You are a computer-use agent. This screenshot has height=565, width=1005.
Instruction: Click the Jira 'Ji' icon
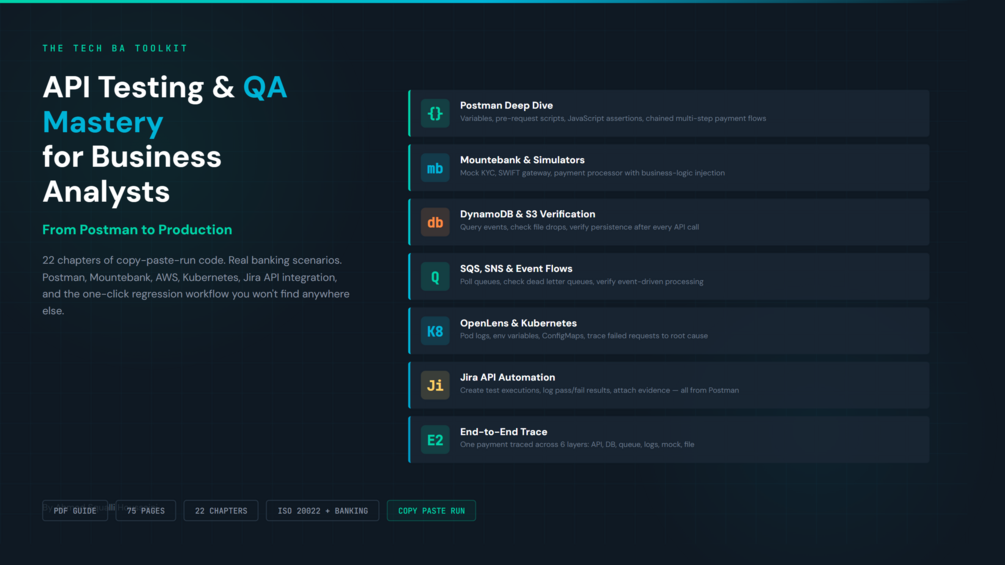point(435,385)
